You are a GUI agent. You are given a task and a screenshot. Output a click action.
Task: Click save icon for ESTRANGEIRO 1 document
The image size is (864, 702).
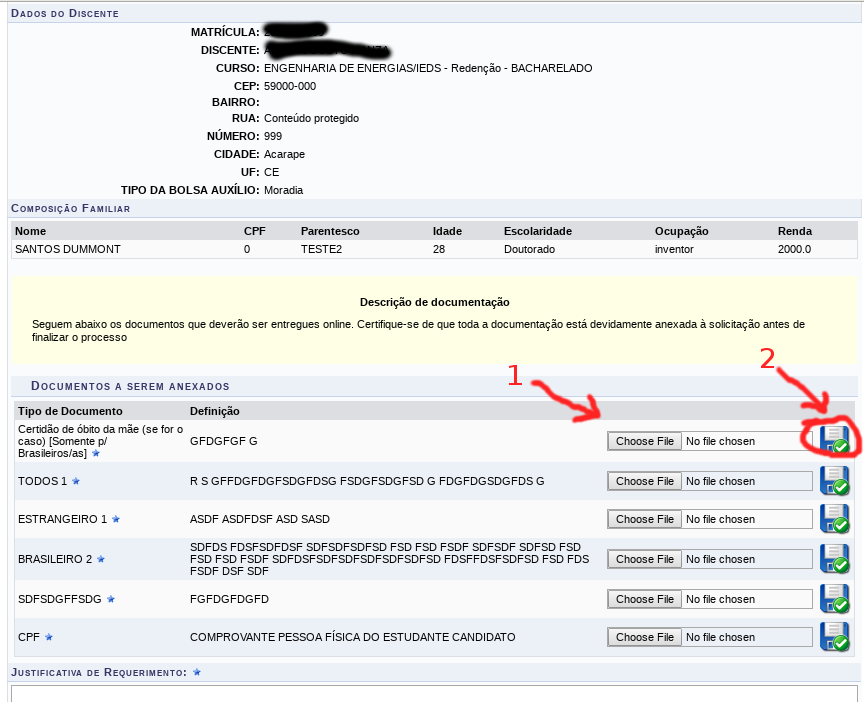pos(834,519)
